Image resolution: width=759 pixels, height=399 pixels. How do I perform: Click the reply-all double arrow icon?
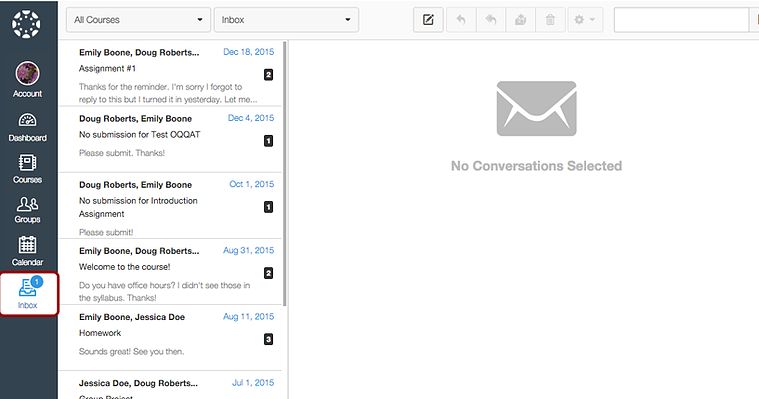pyautogui.click(x=491, y=20)
